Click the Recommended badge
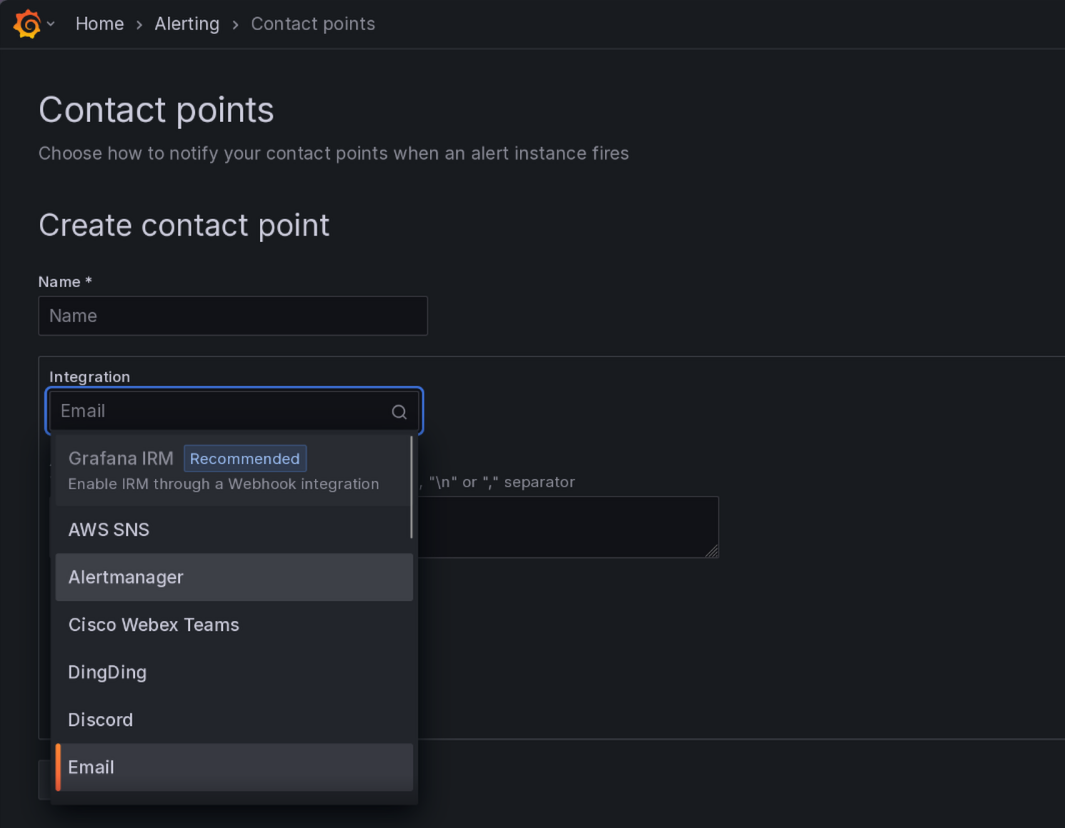This screenshot has height=828, width=1065. (x=245, y=458)
